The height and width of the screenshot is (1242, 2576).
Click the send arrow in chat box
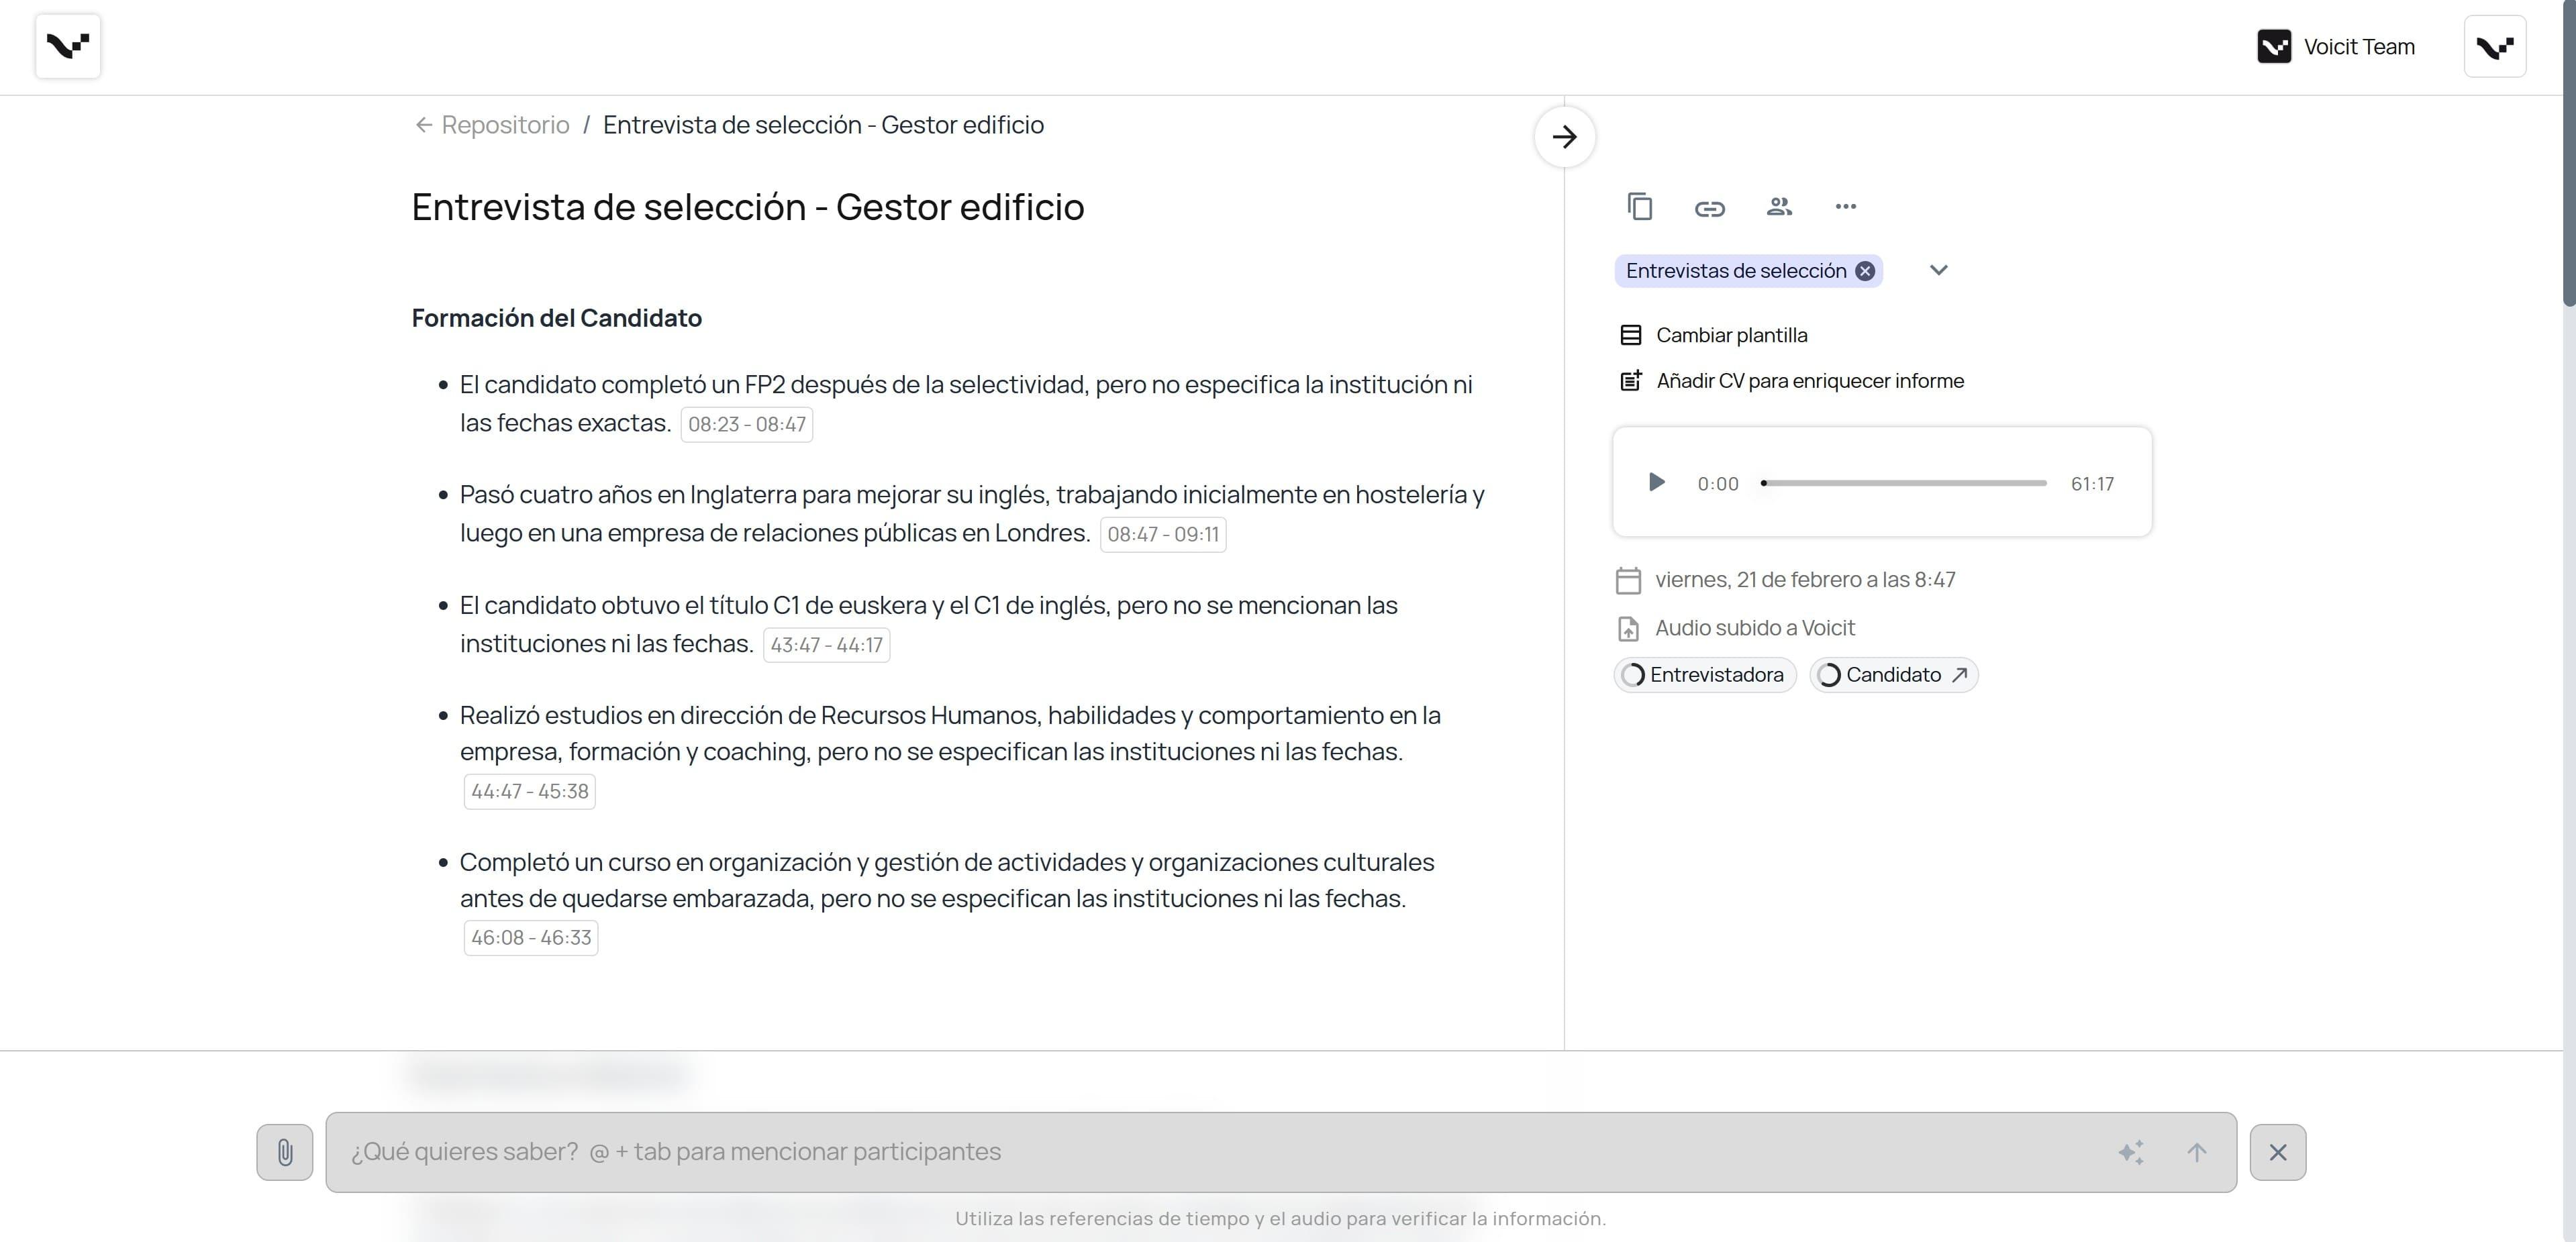[x=2196, y=1152]
